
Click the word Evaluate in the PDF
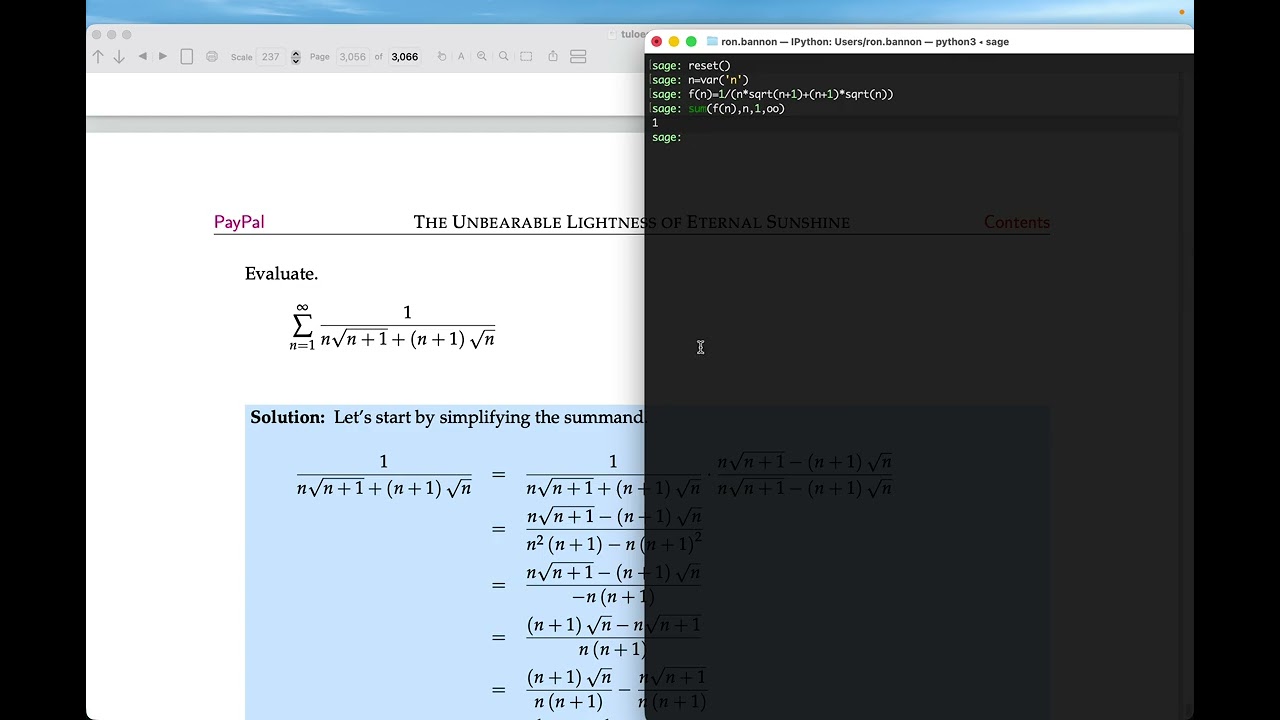pyautogui.click(x=281, y=273)
